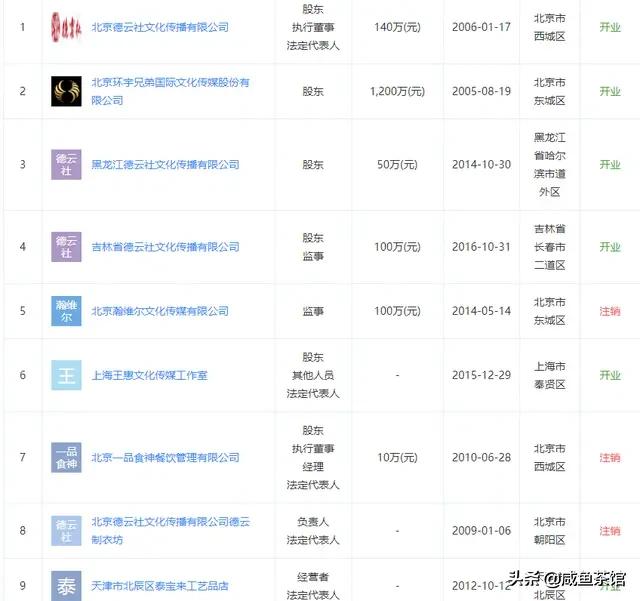The height and width of the screenshot is (601, 640).
Task: Click 开业 status in 上海王惠 row
Action: click(610, 375)
